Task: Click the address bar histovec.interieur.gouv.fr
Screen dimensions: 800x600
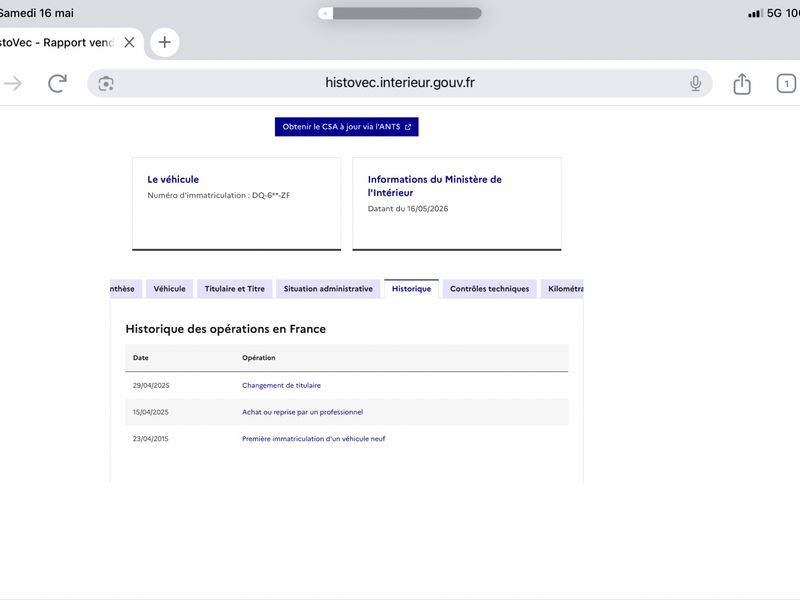Action: [399, 83]
